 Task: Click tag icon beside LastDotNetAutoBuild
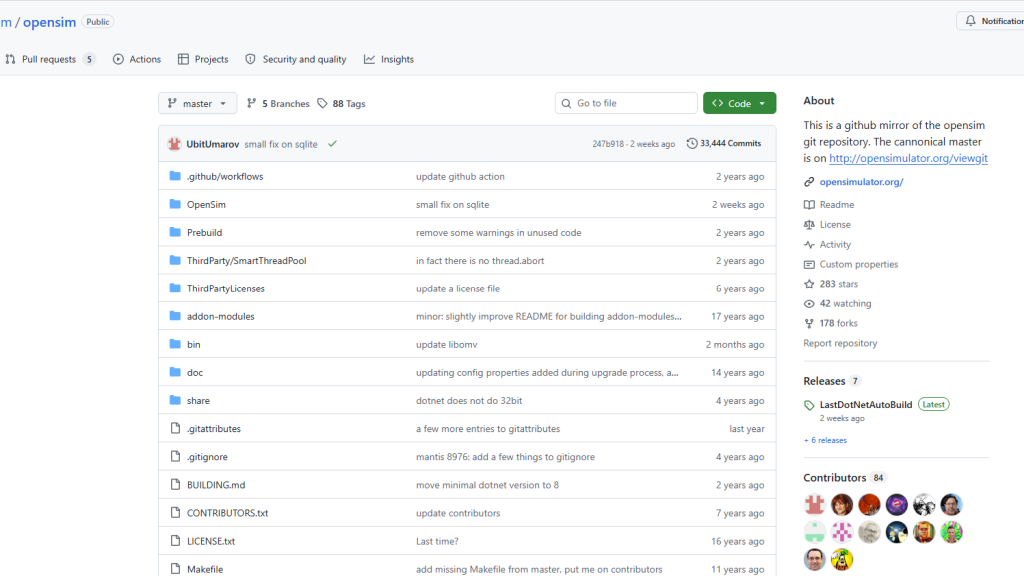point(809,406)
